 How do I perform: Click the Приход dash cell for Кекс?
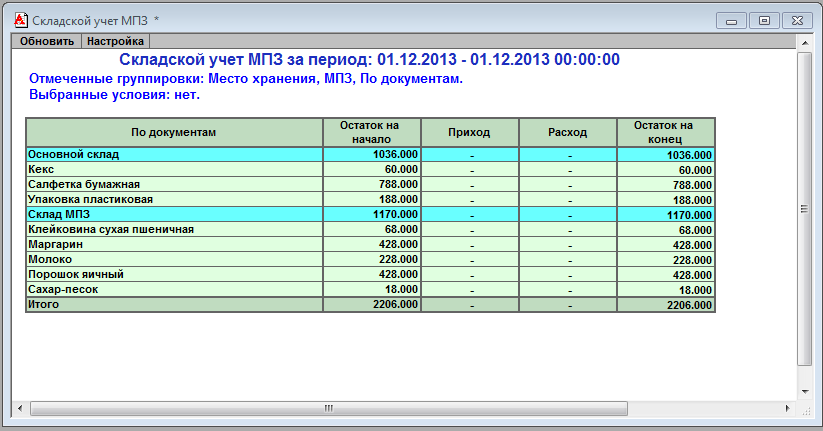pos(472,170)
